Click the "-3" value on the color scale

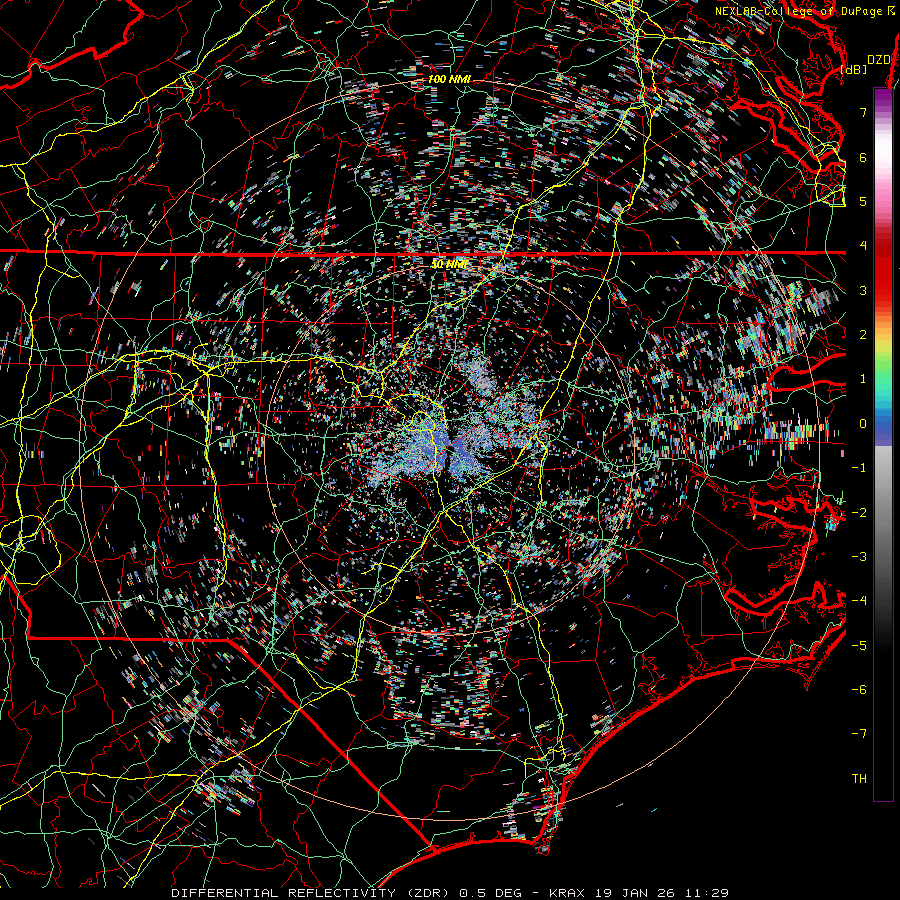coord(859,557)
